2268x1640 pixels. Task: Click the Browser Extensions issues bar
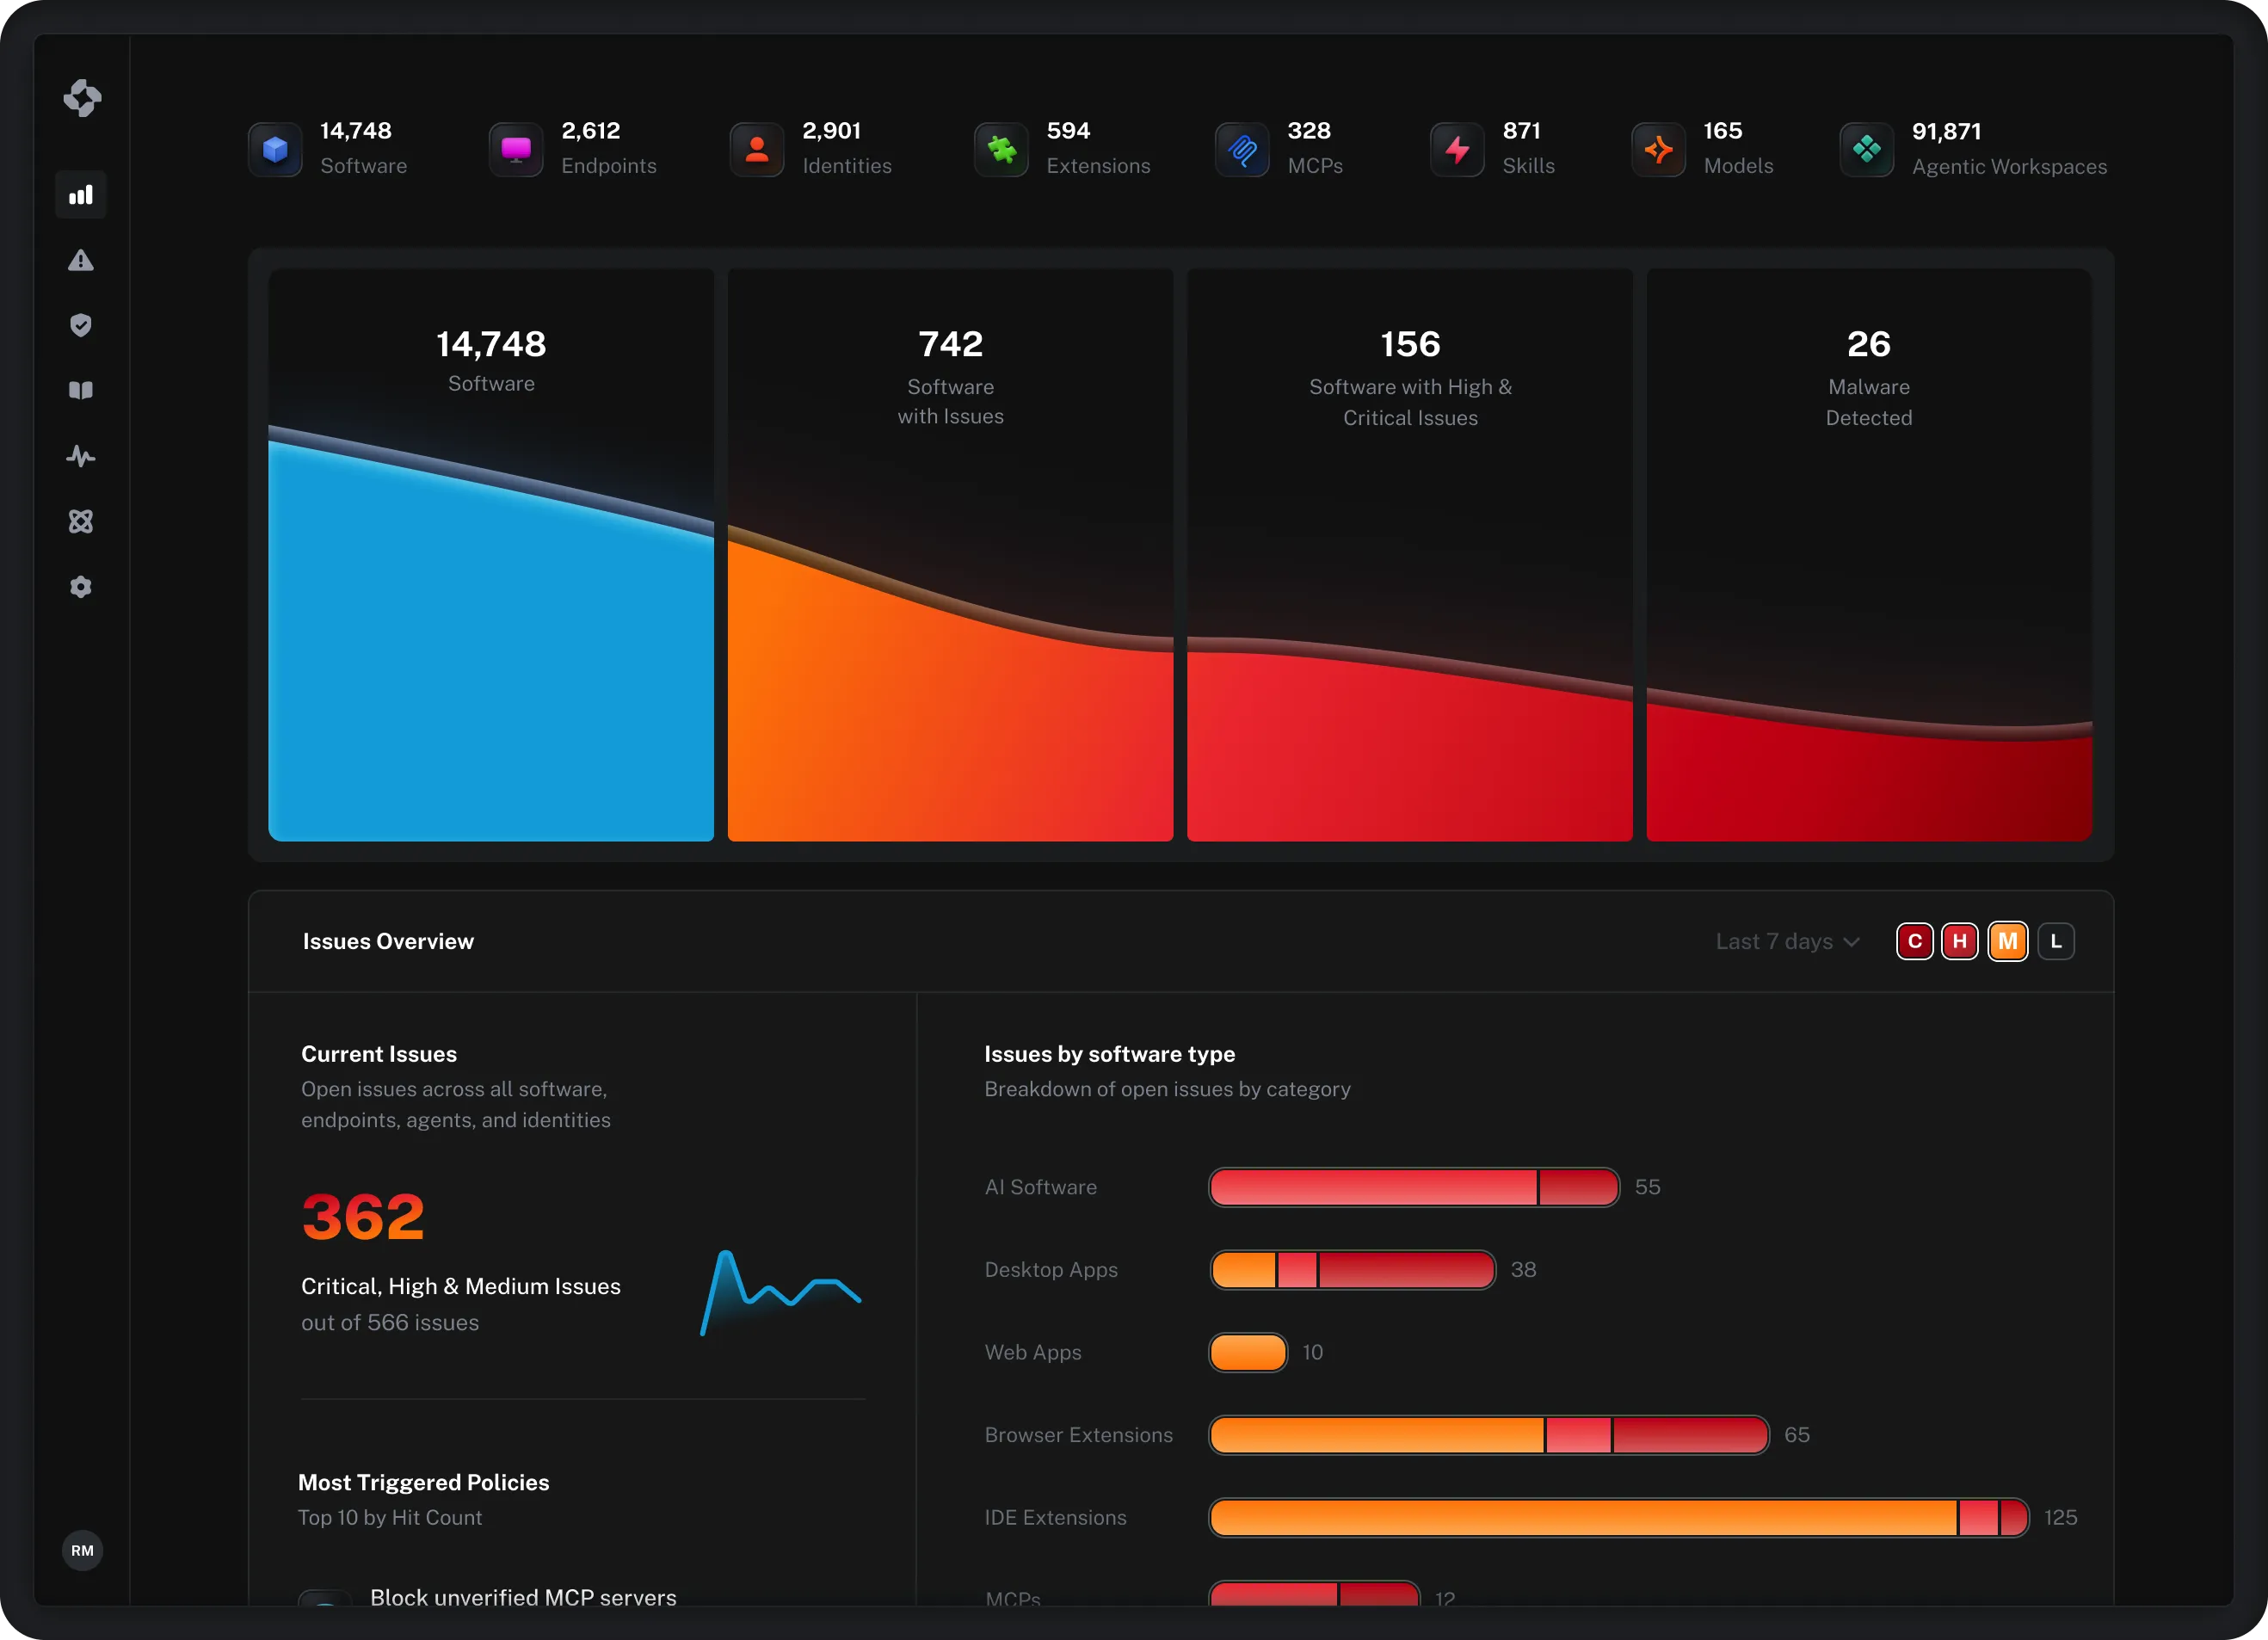(x=1489, y=1435)
